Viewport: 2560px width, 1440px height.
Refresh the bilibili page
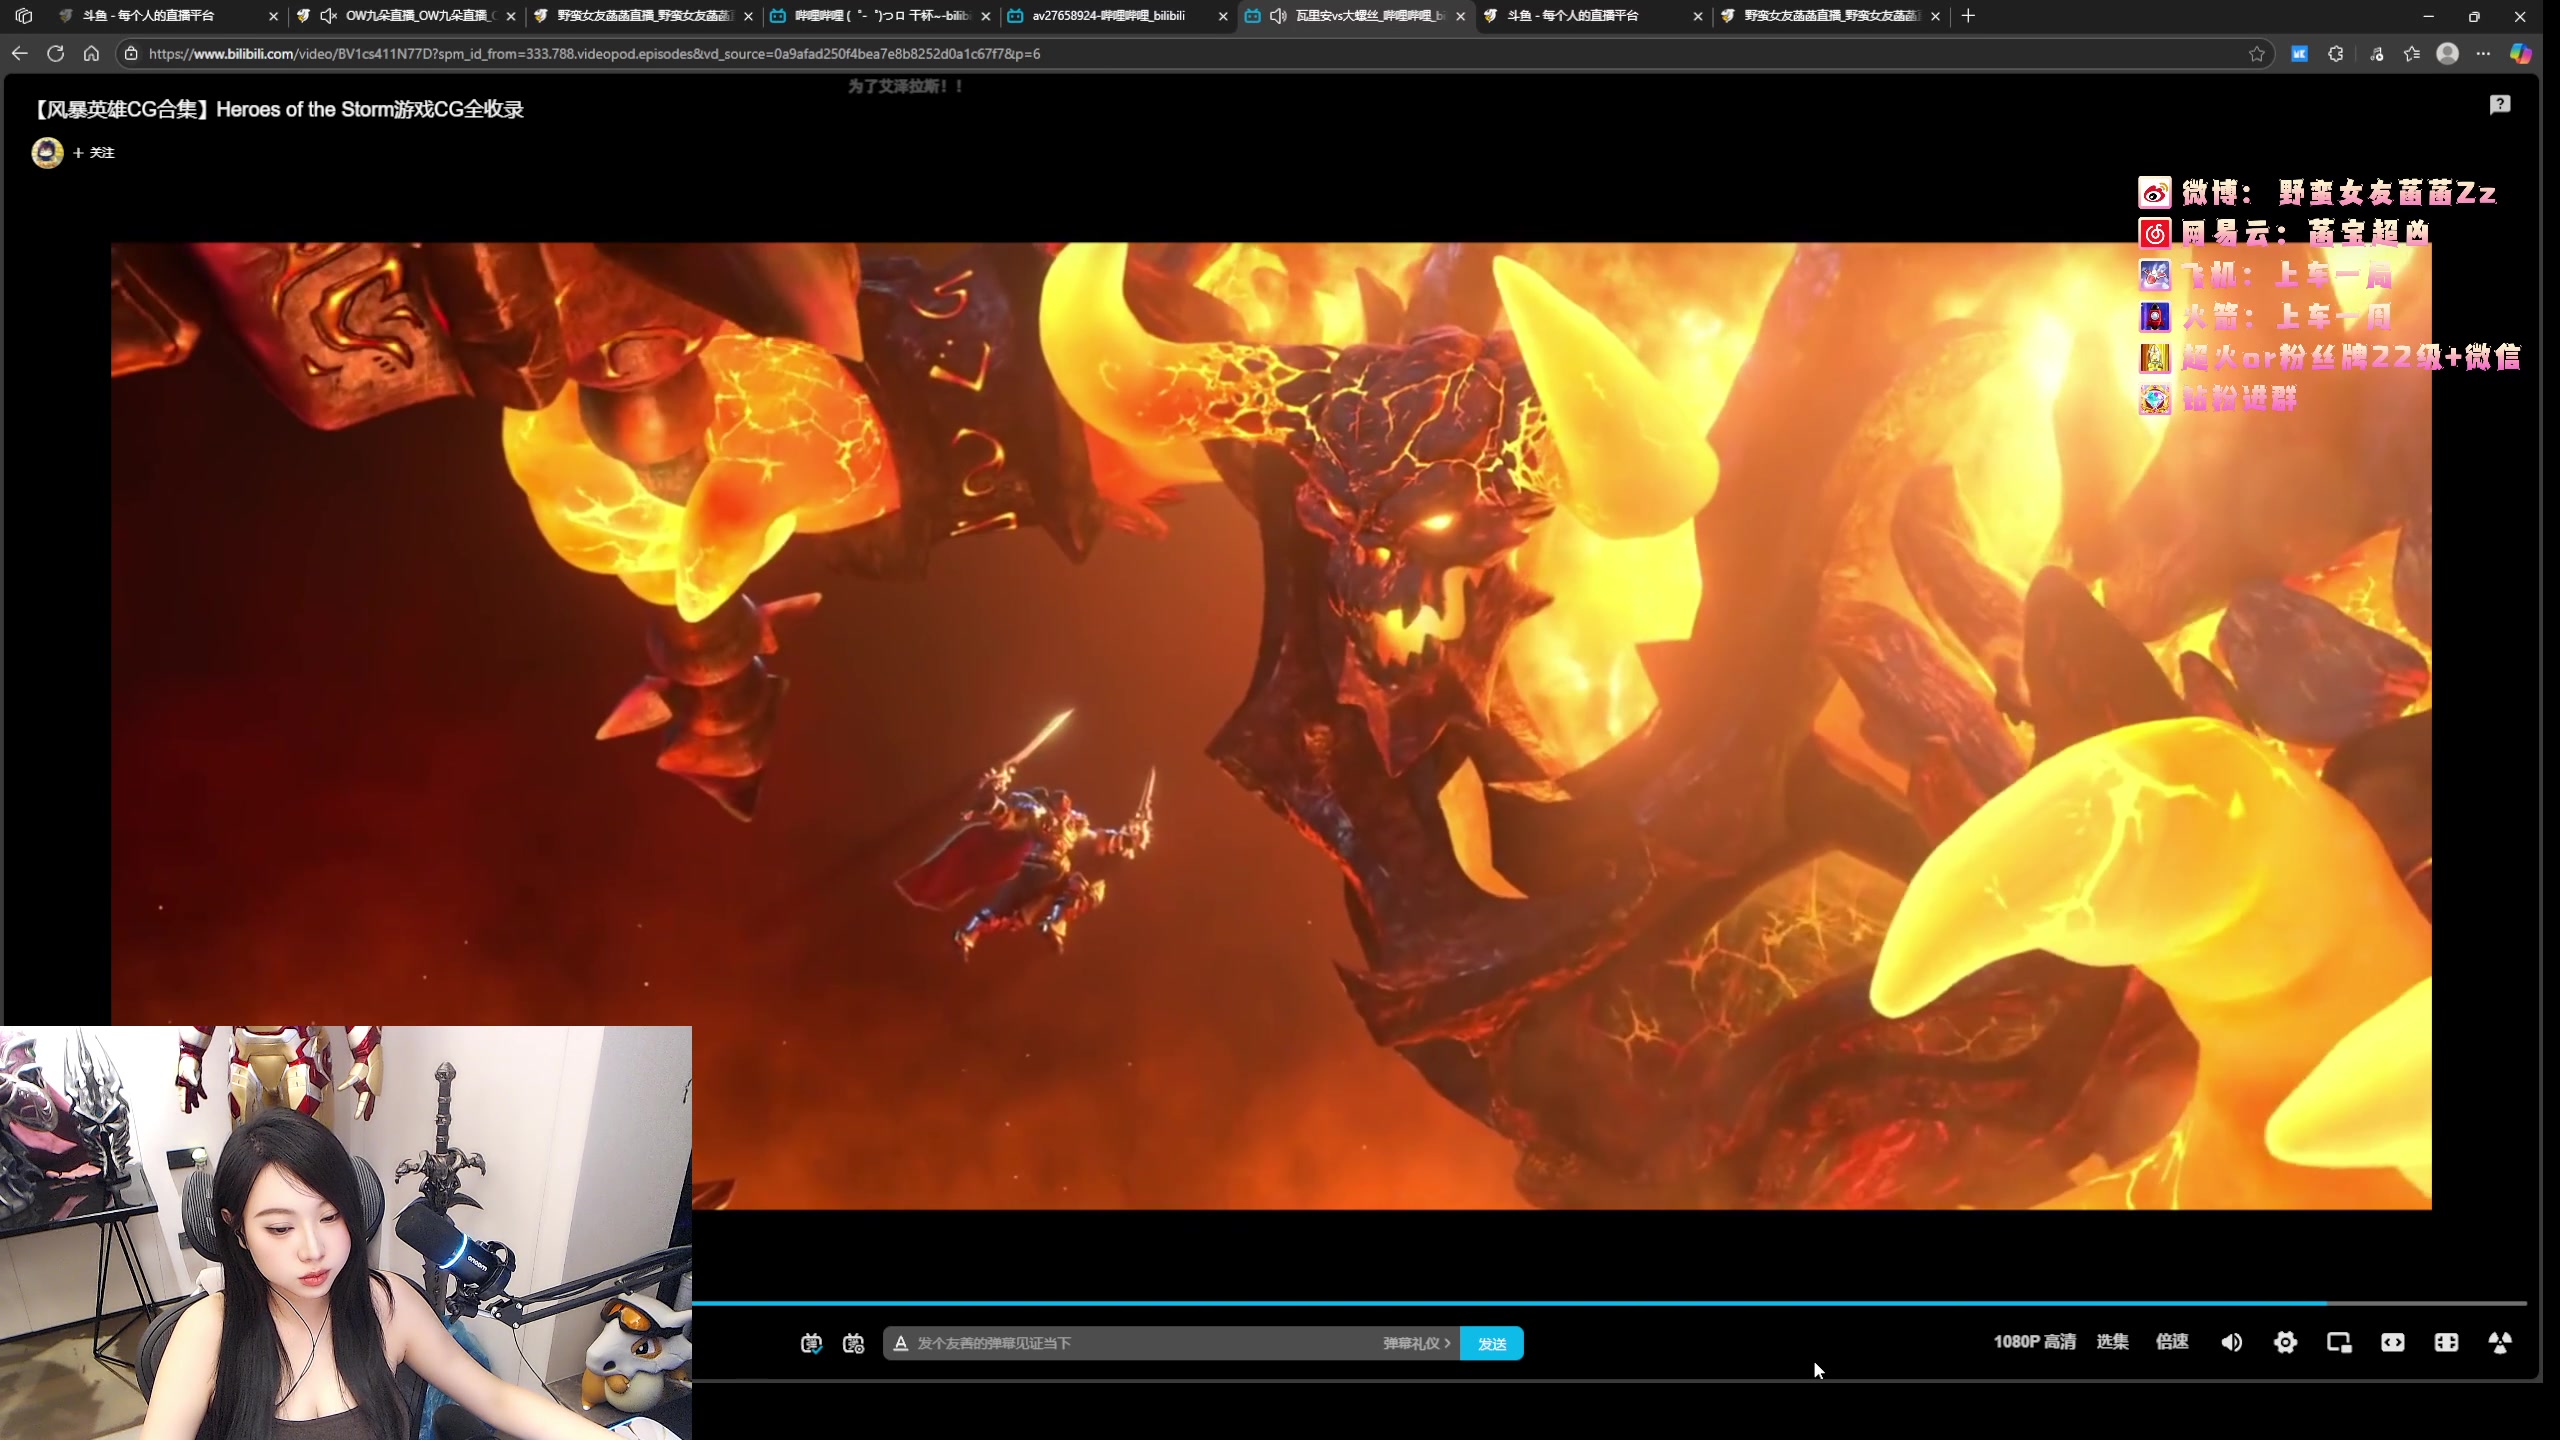pyautogui.click(x=56, y=54)
